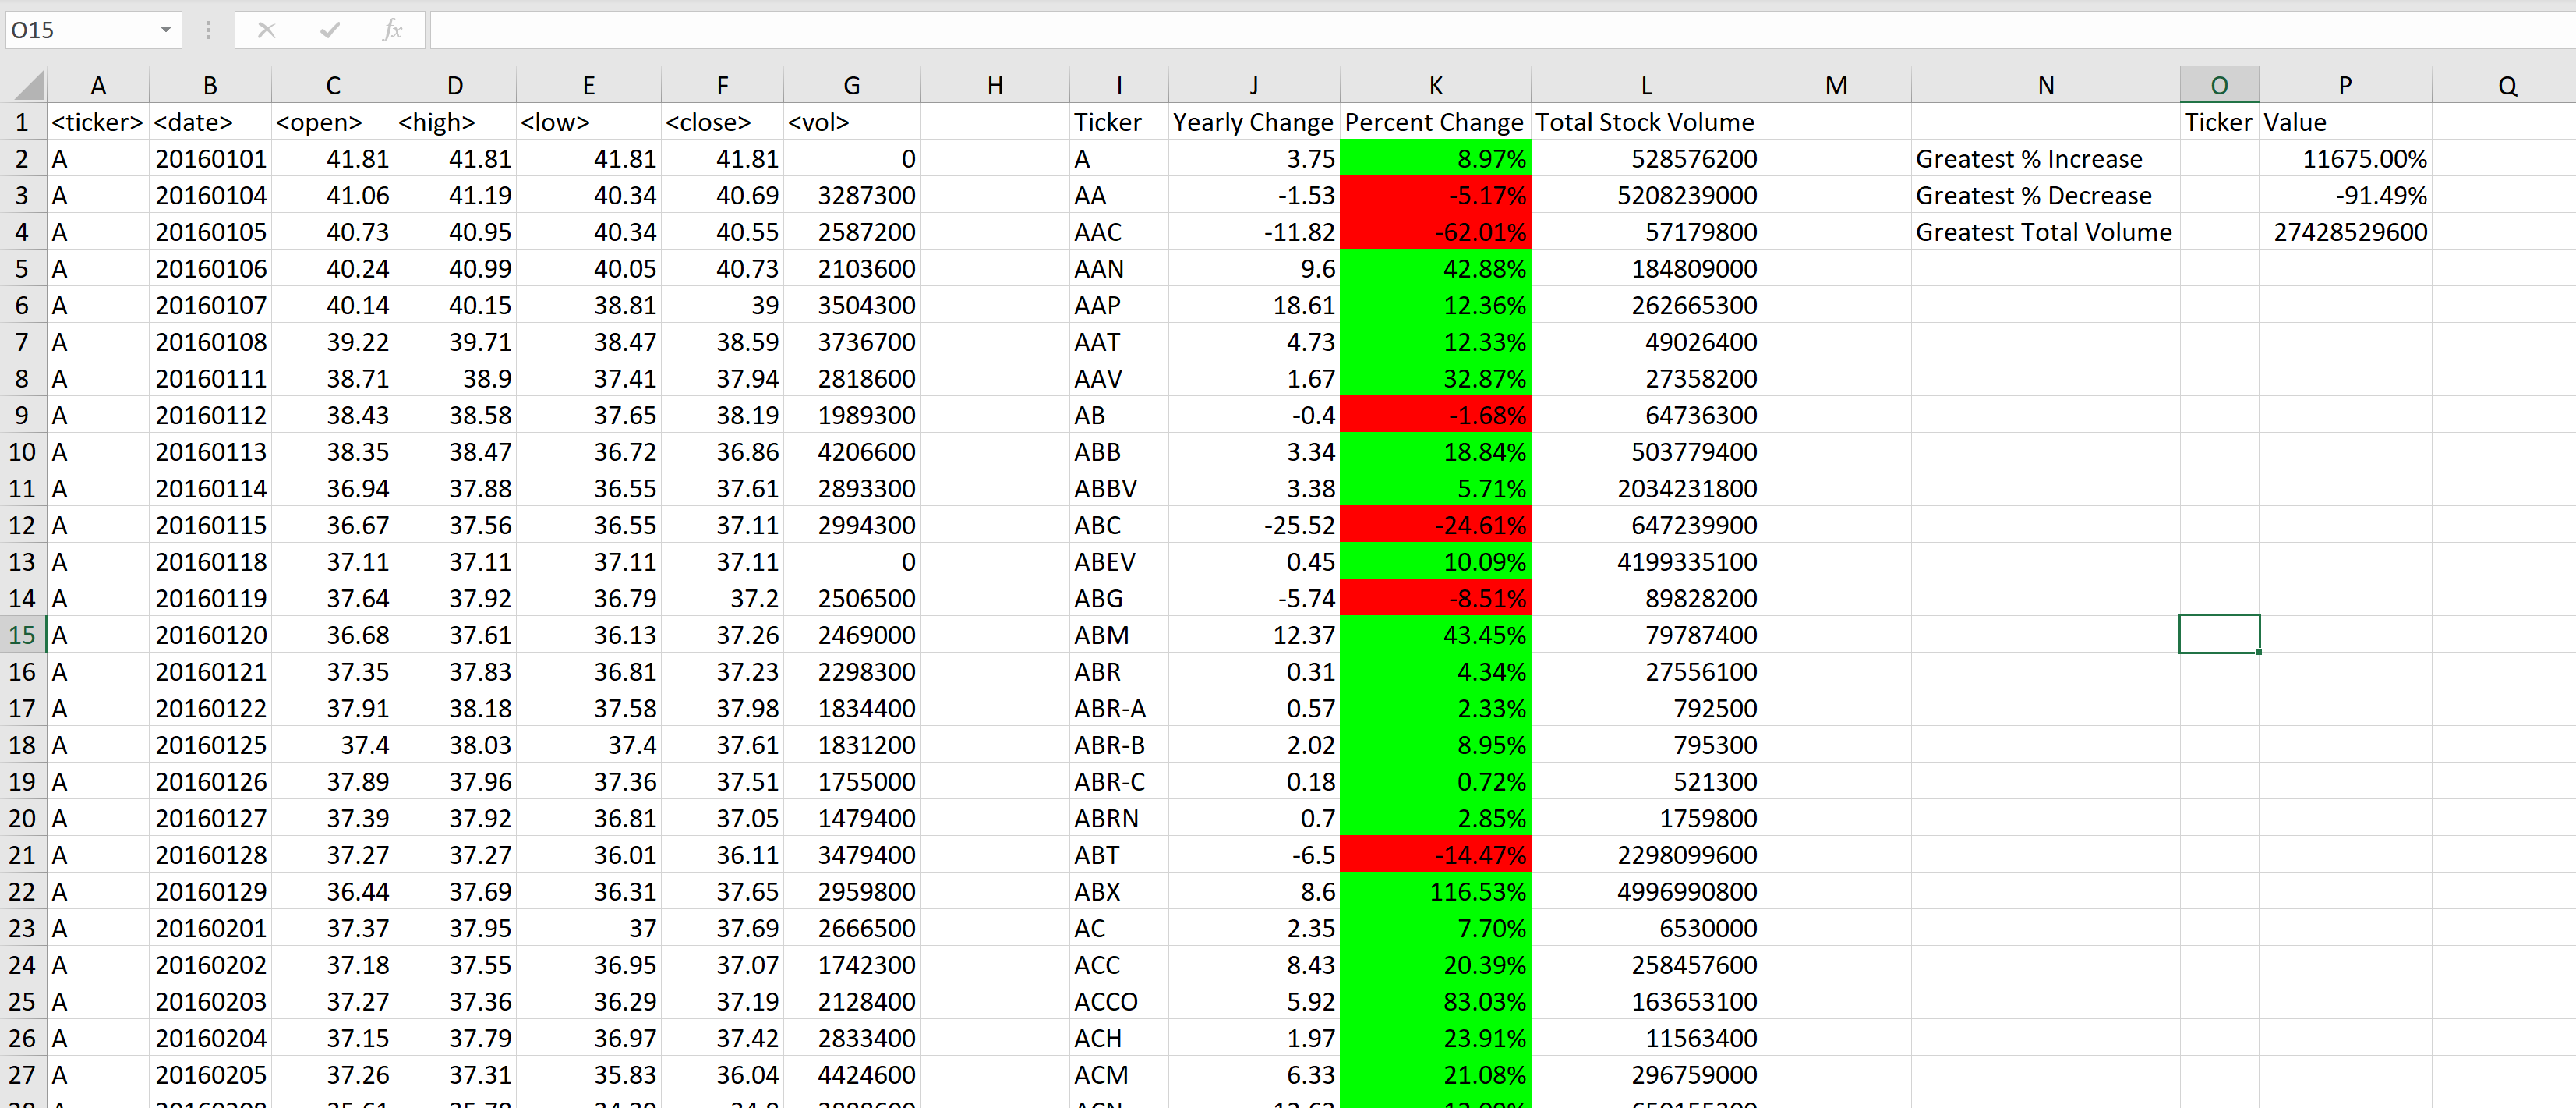Click the name box resize dots handle

[208, 30]
